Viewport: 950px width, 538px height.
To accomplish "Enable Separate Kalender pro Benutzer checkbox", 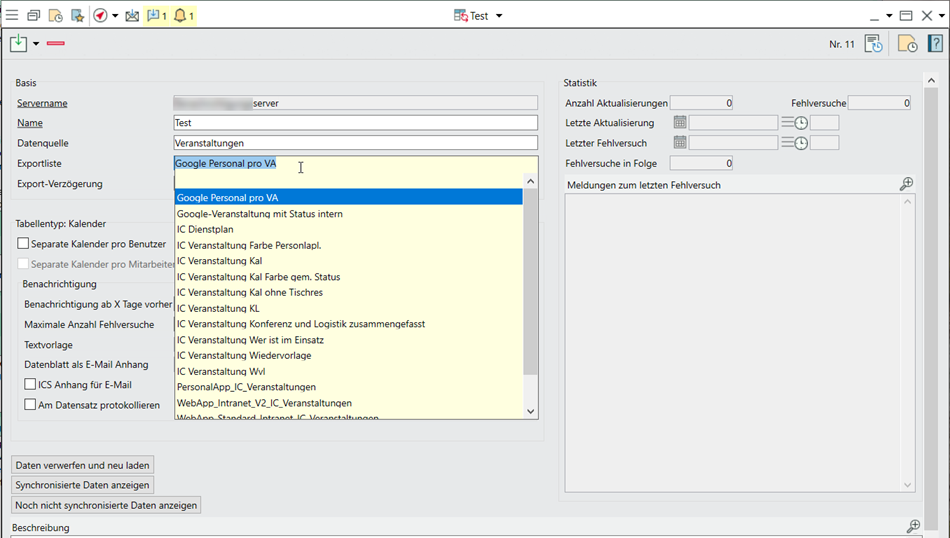I will (x=24, y=244).
